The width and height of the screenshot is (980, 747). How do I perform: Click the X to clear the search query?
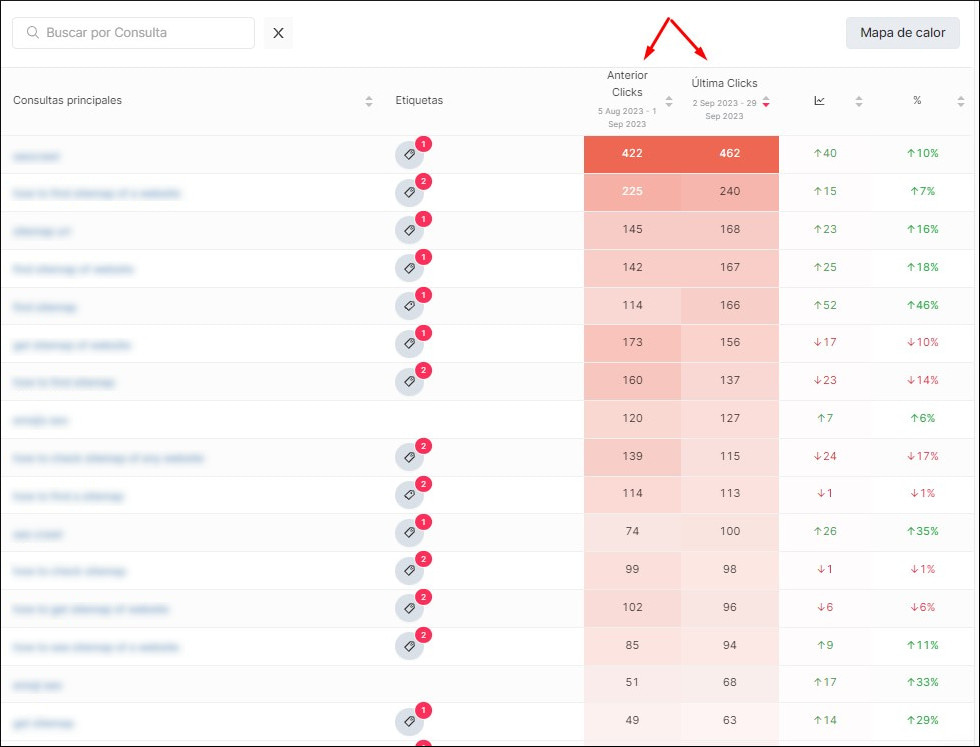tap(278, 33)
